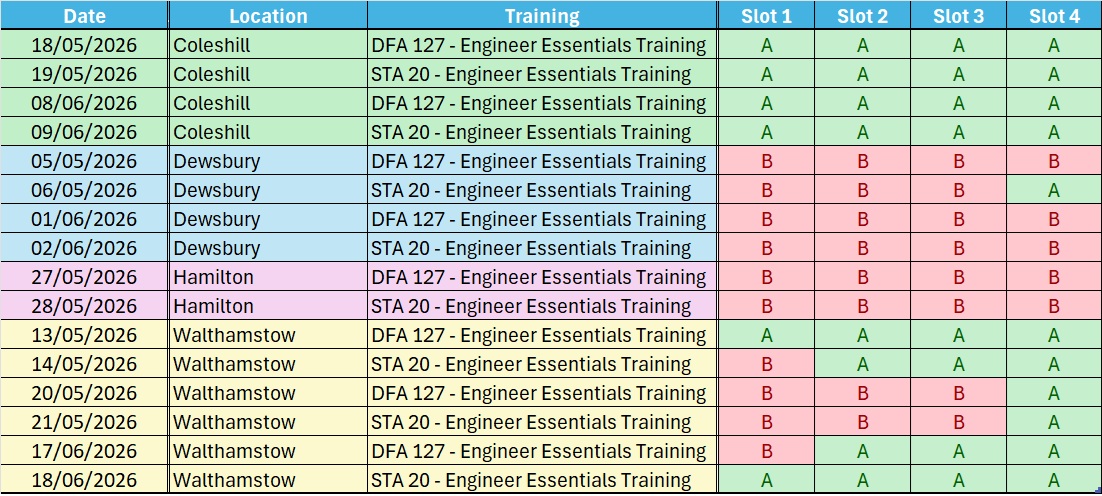The width and height of the screenshot is (1102, 496).
Task: Select the Slot 1 column header
Action: pos(766,16)
